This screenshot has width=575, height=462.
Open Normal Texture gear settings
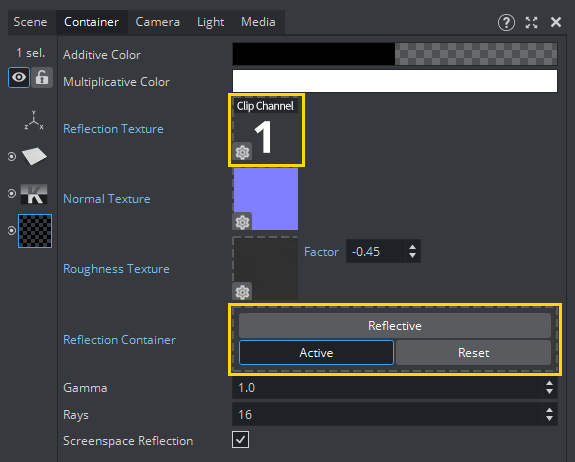242,221
